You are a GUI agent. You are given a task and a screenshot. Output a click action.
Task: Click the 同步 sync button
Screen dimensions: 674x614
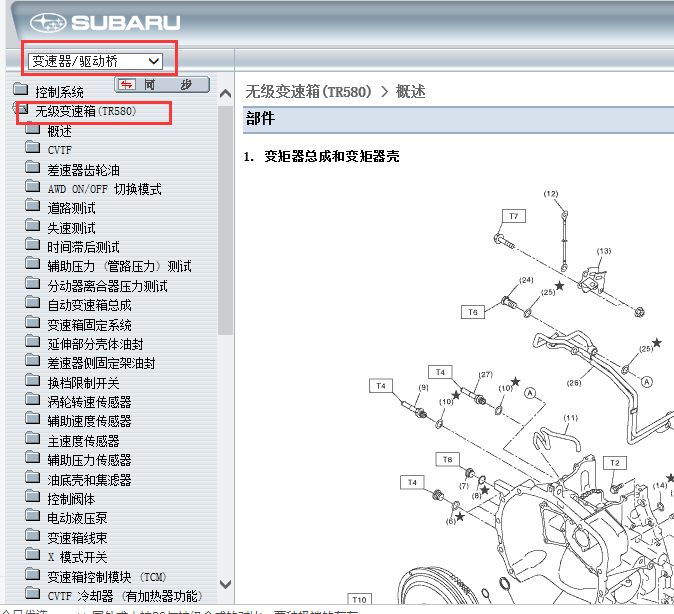pyautogui.click(x=162, y=84)
